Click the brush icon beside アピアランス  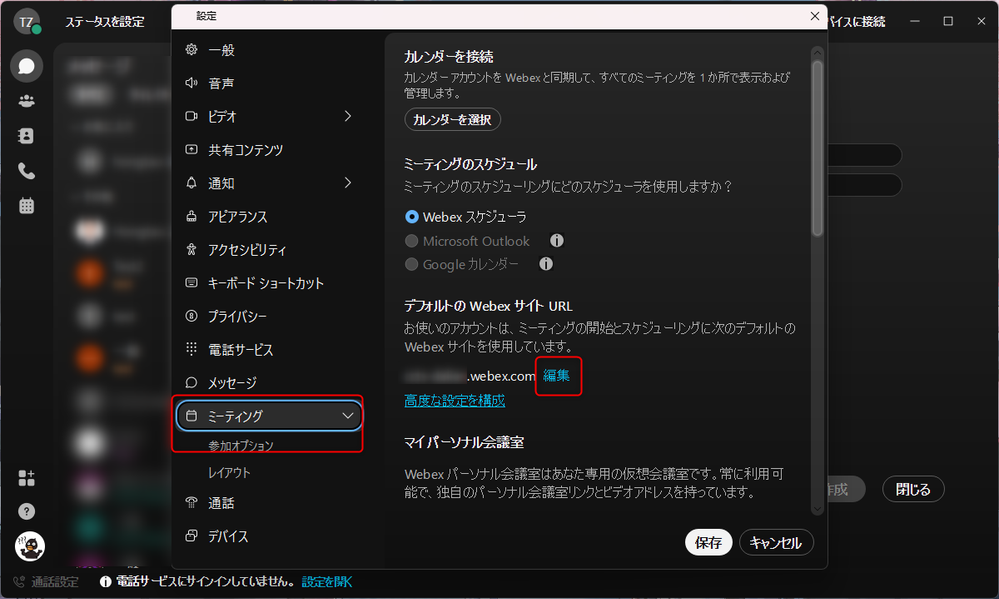coord(191,216)
